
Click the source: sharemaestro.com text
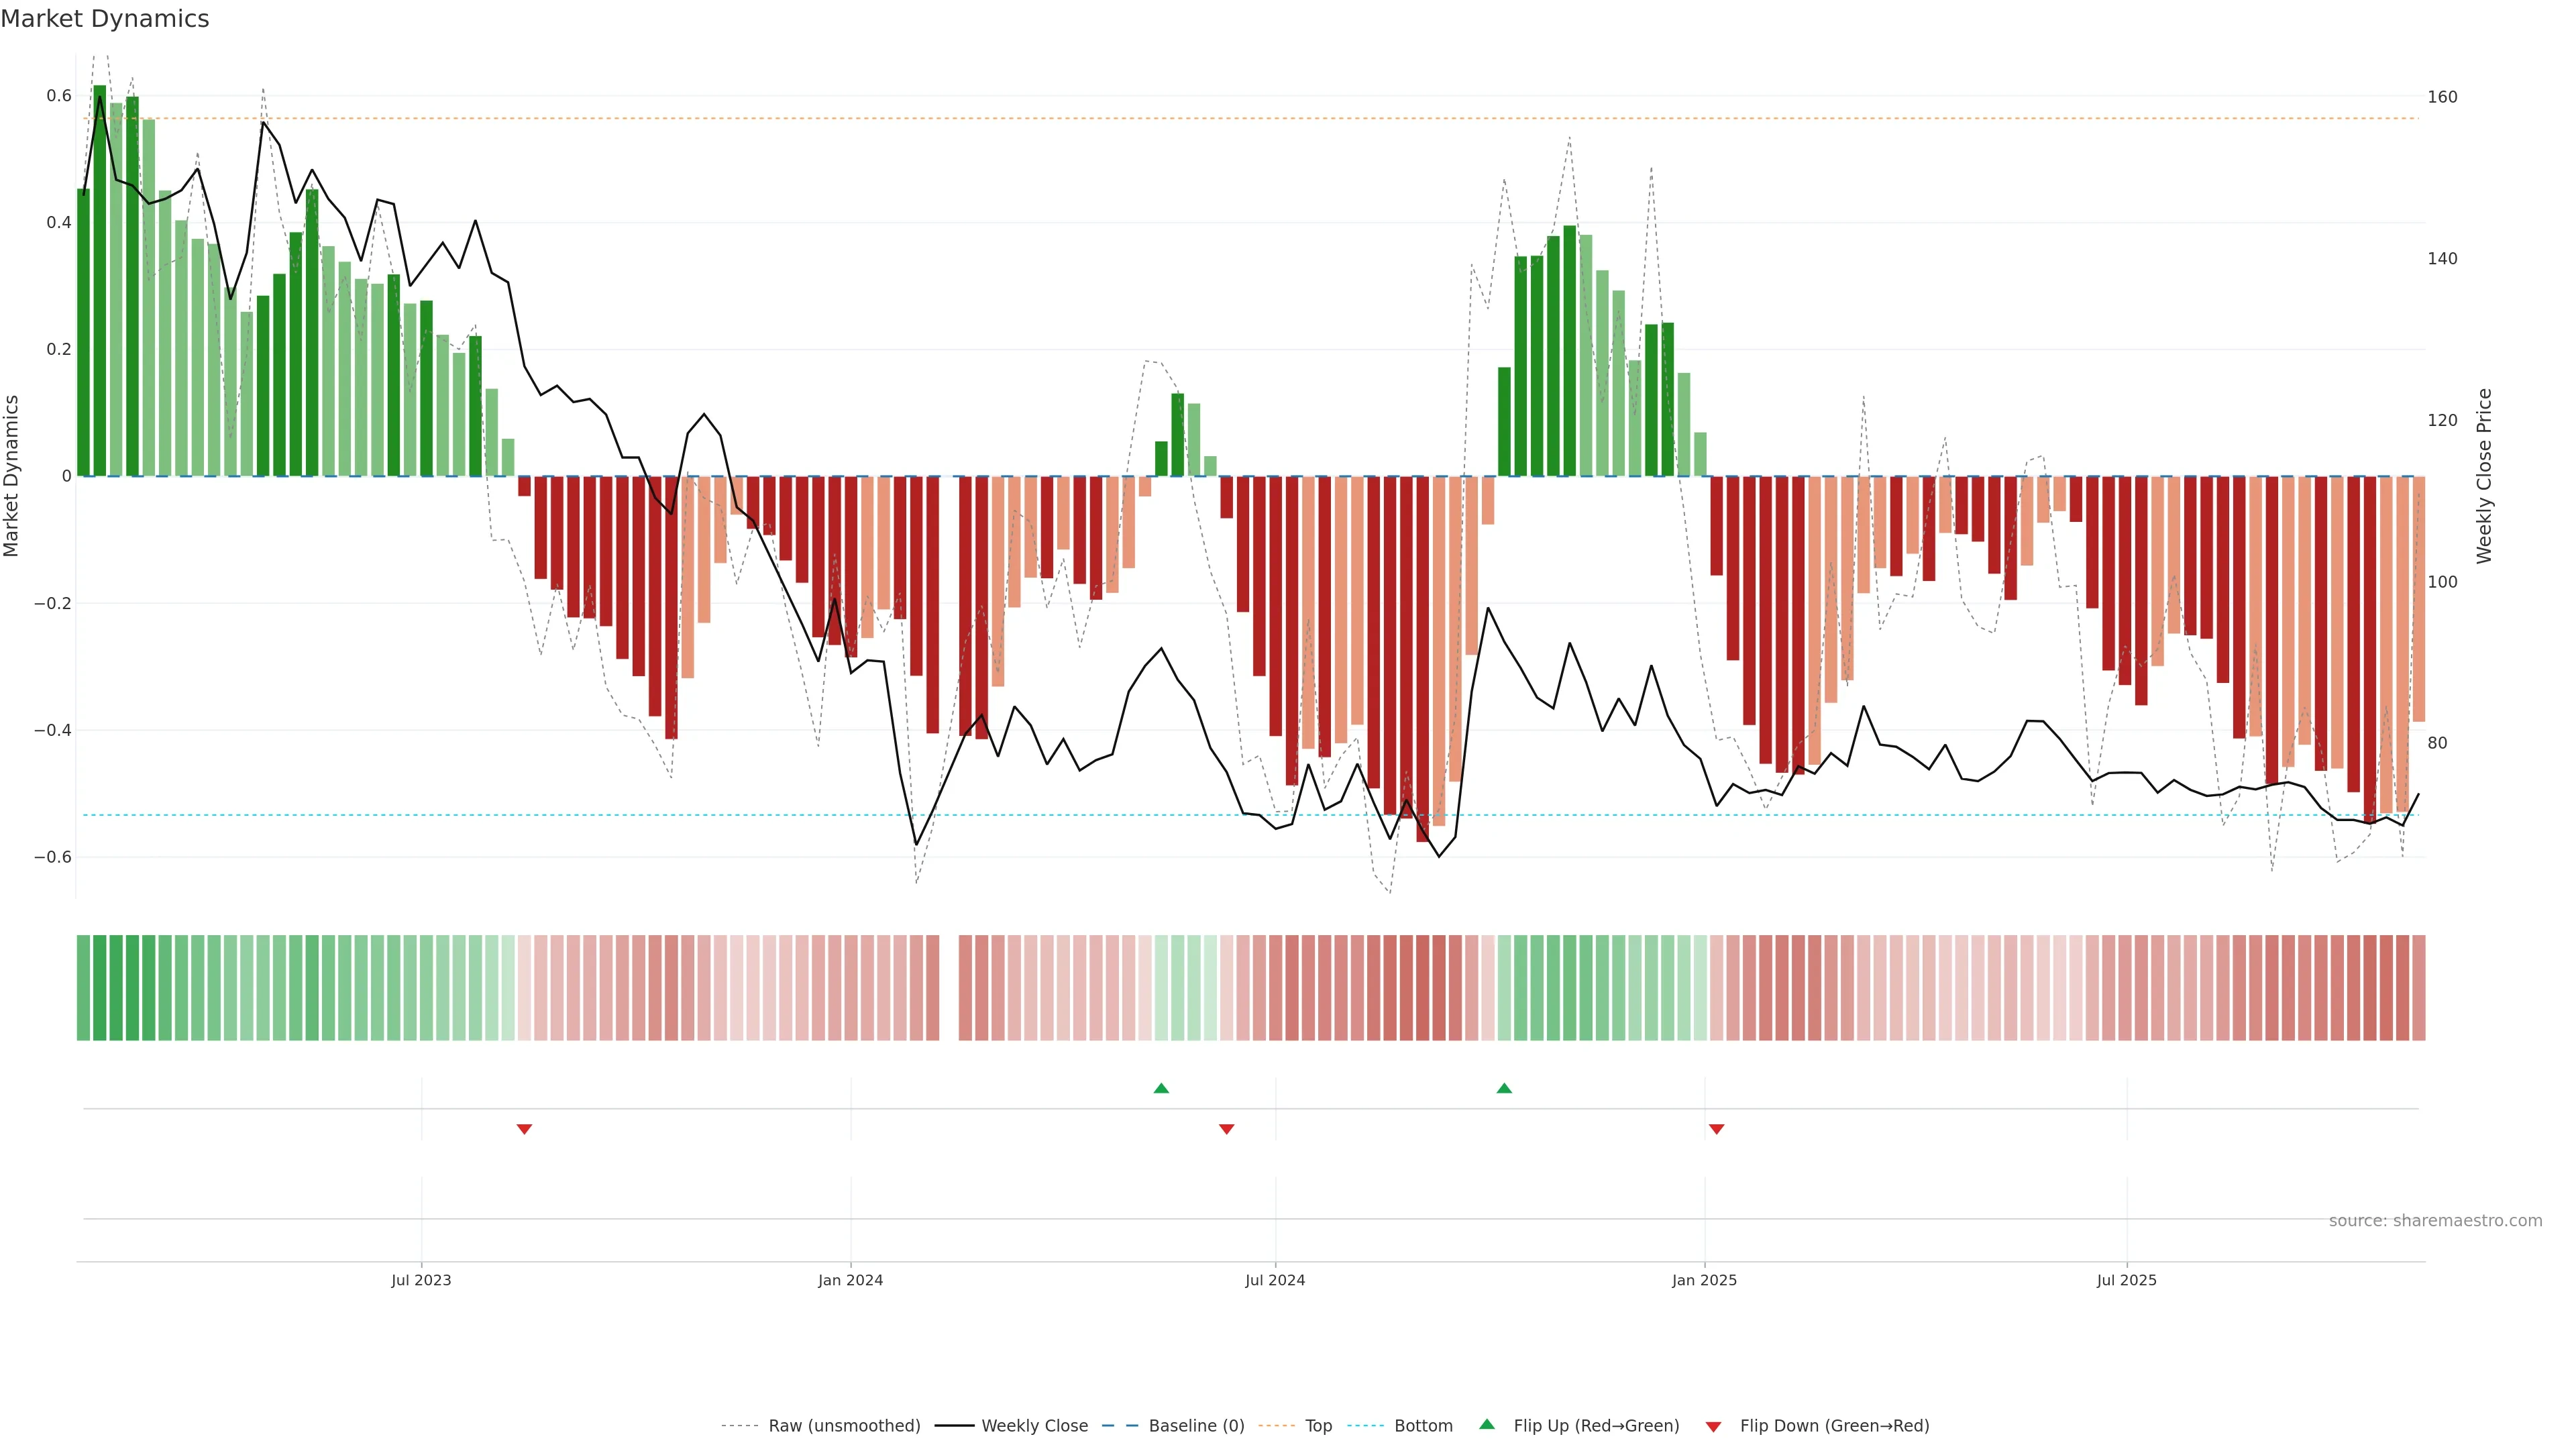[2435, 1221]
